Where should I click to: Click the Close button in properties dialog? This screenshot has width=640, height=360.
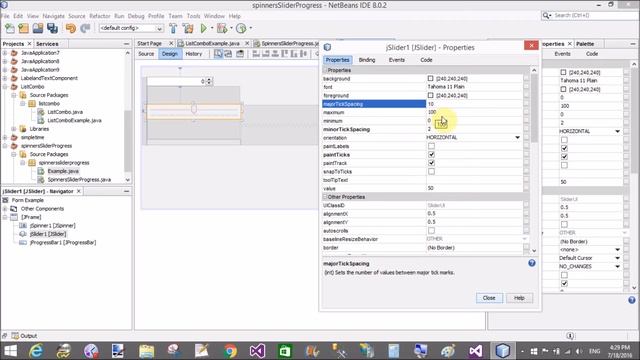click(x=489, y=298)
